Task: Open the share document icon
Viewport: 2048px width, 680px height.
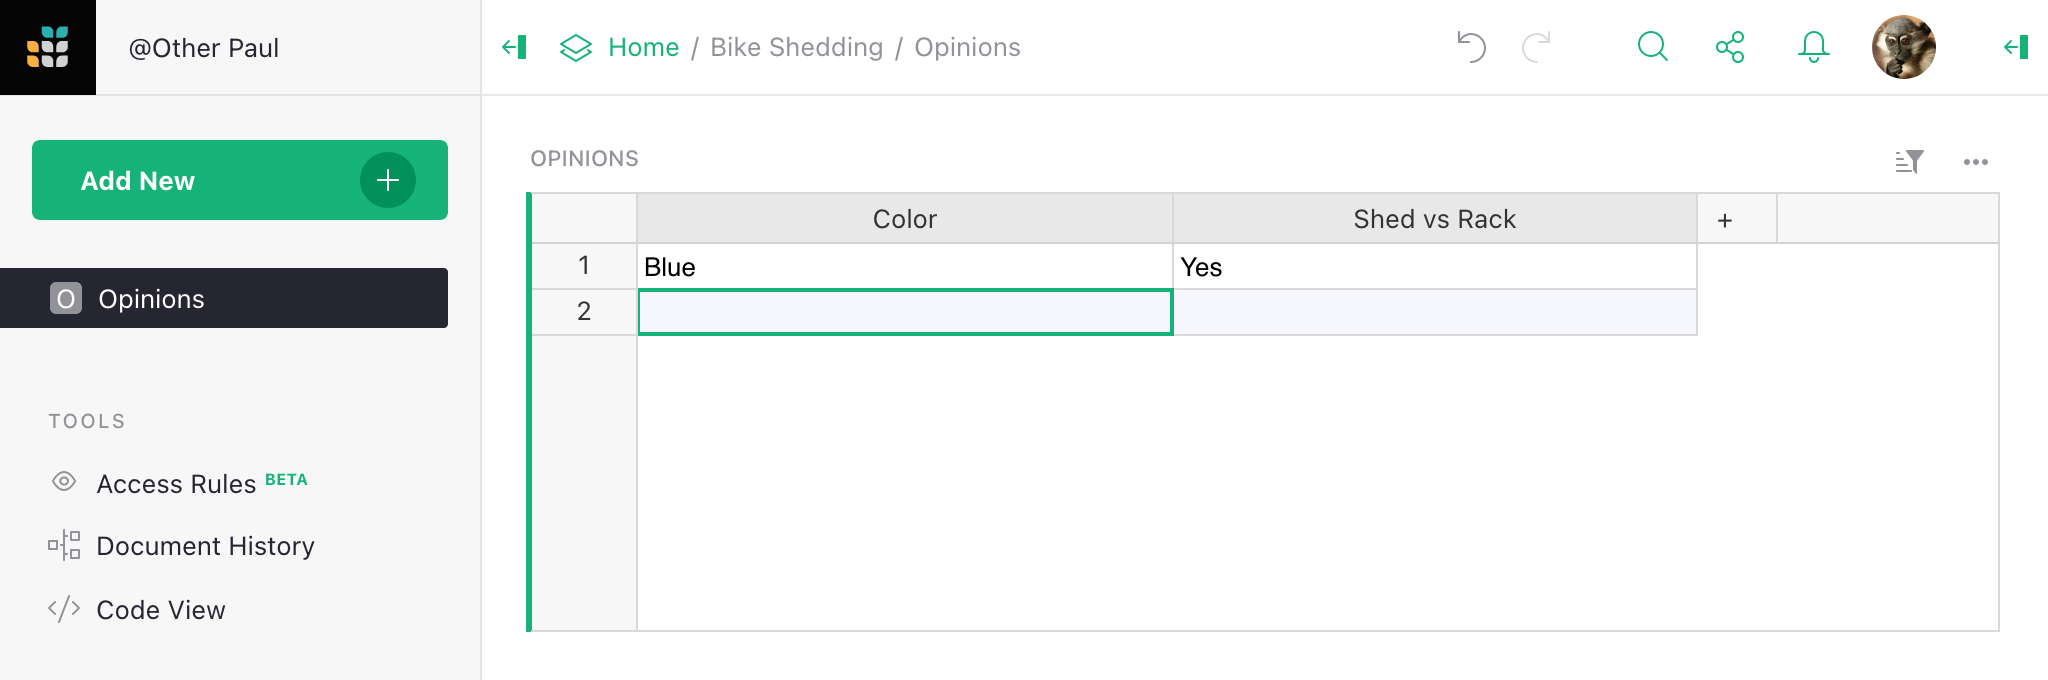Action: [1730, 47]
